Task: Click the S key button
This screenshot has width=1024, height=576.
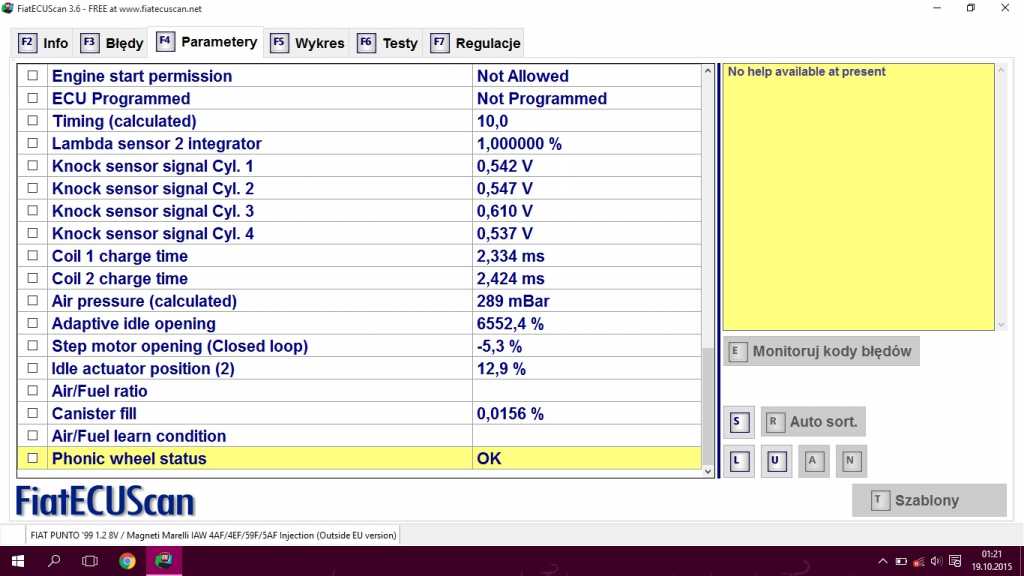Action: [737, 422]
